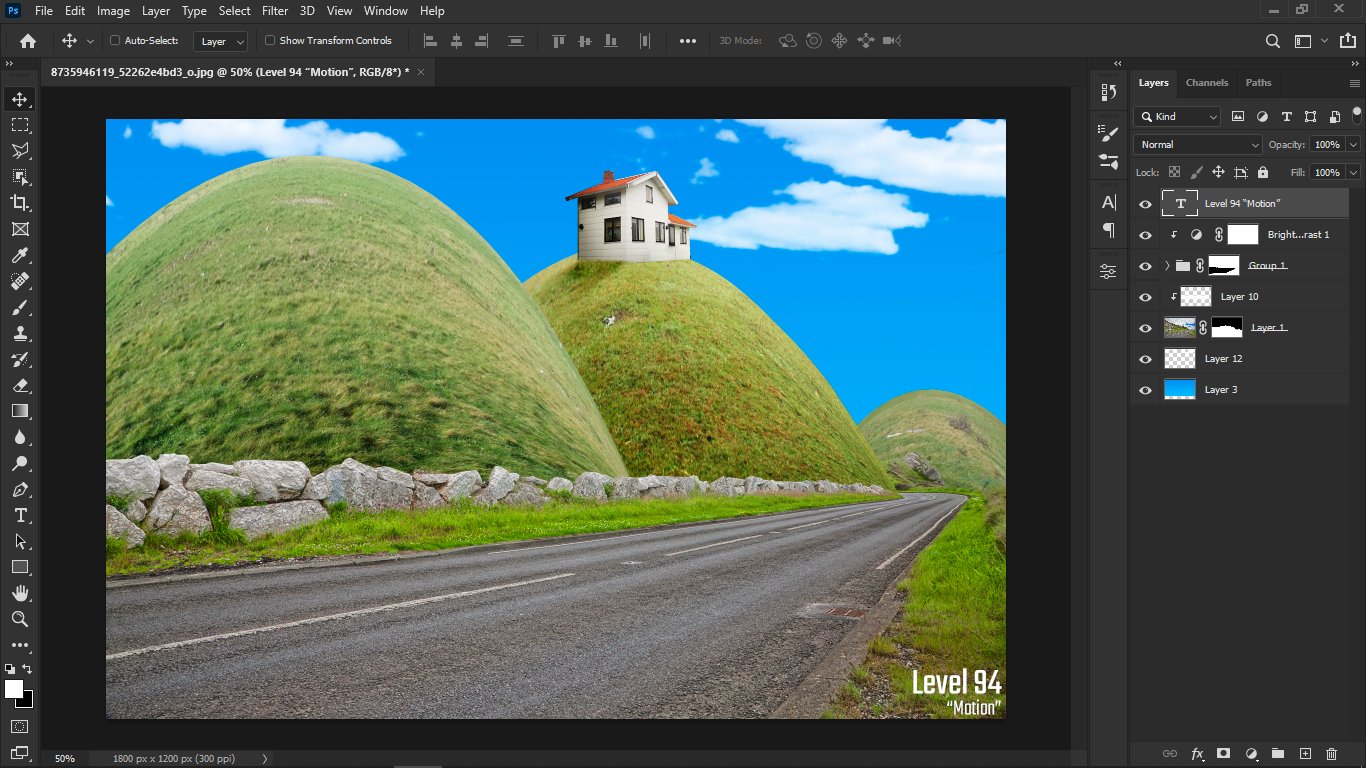Close the document tab
The image size is (1366, 768).
[421, 72]
